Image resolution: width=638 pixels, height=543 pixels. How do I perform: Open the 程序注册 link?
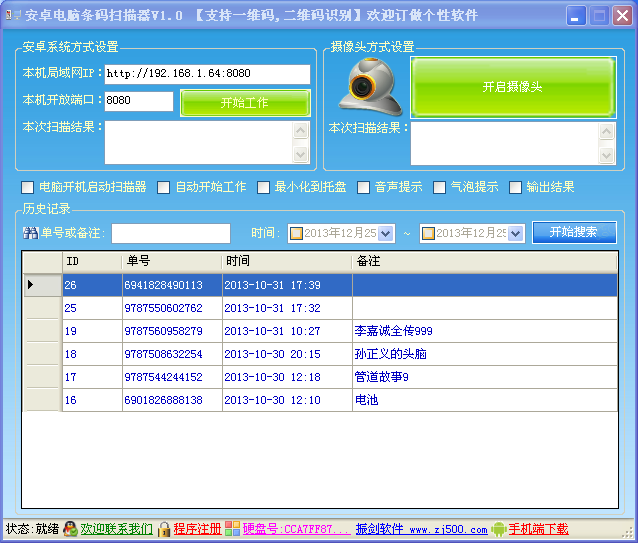coord(197,529)
